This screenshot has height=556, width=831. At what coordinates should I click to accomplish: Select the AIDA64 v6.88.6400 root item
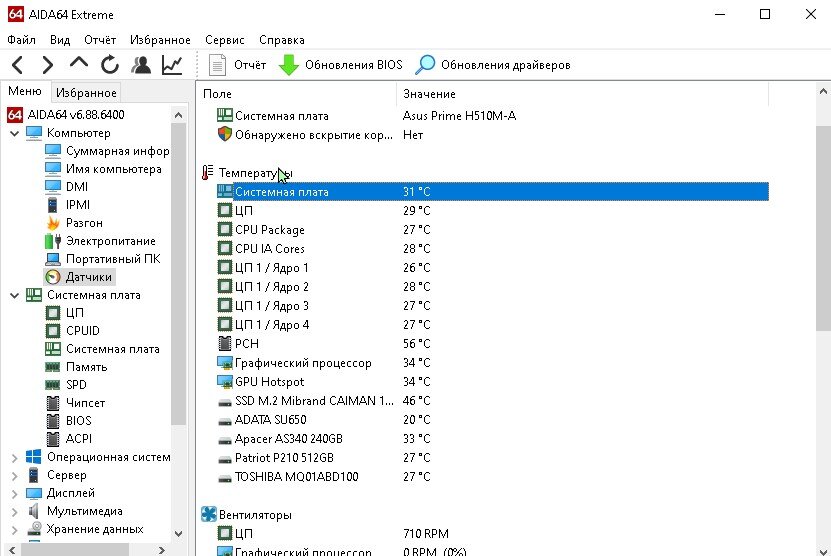pos(76,114)
